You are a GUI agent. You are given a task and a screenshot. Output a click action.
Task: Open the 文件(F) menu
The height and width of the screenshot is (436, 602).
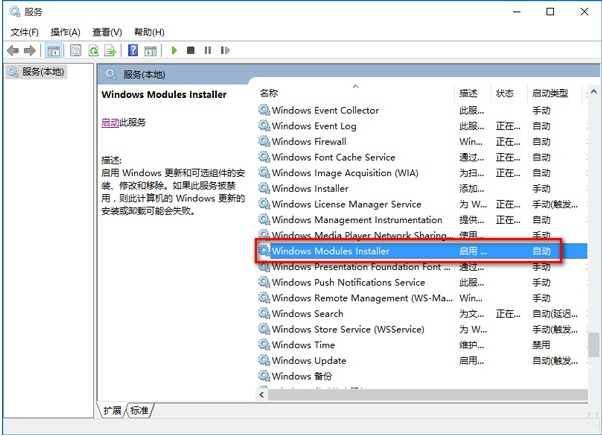25,32
